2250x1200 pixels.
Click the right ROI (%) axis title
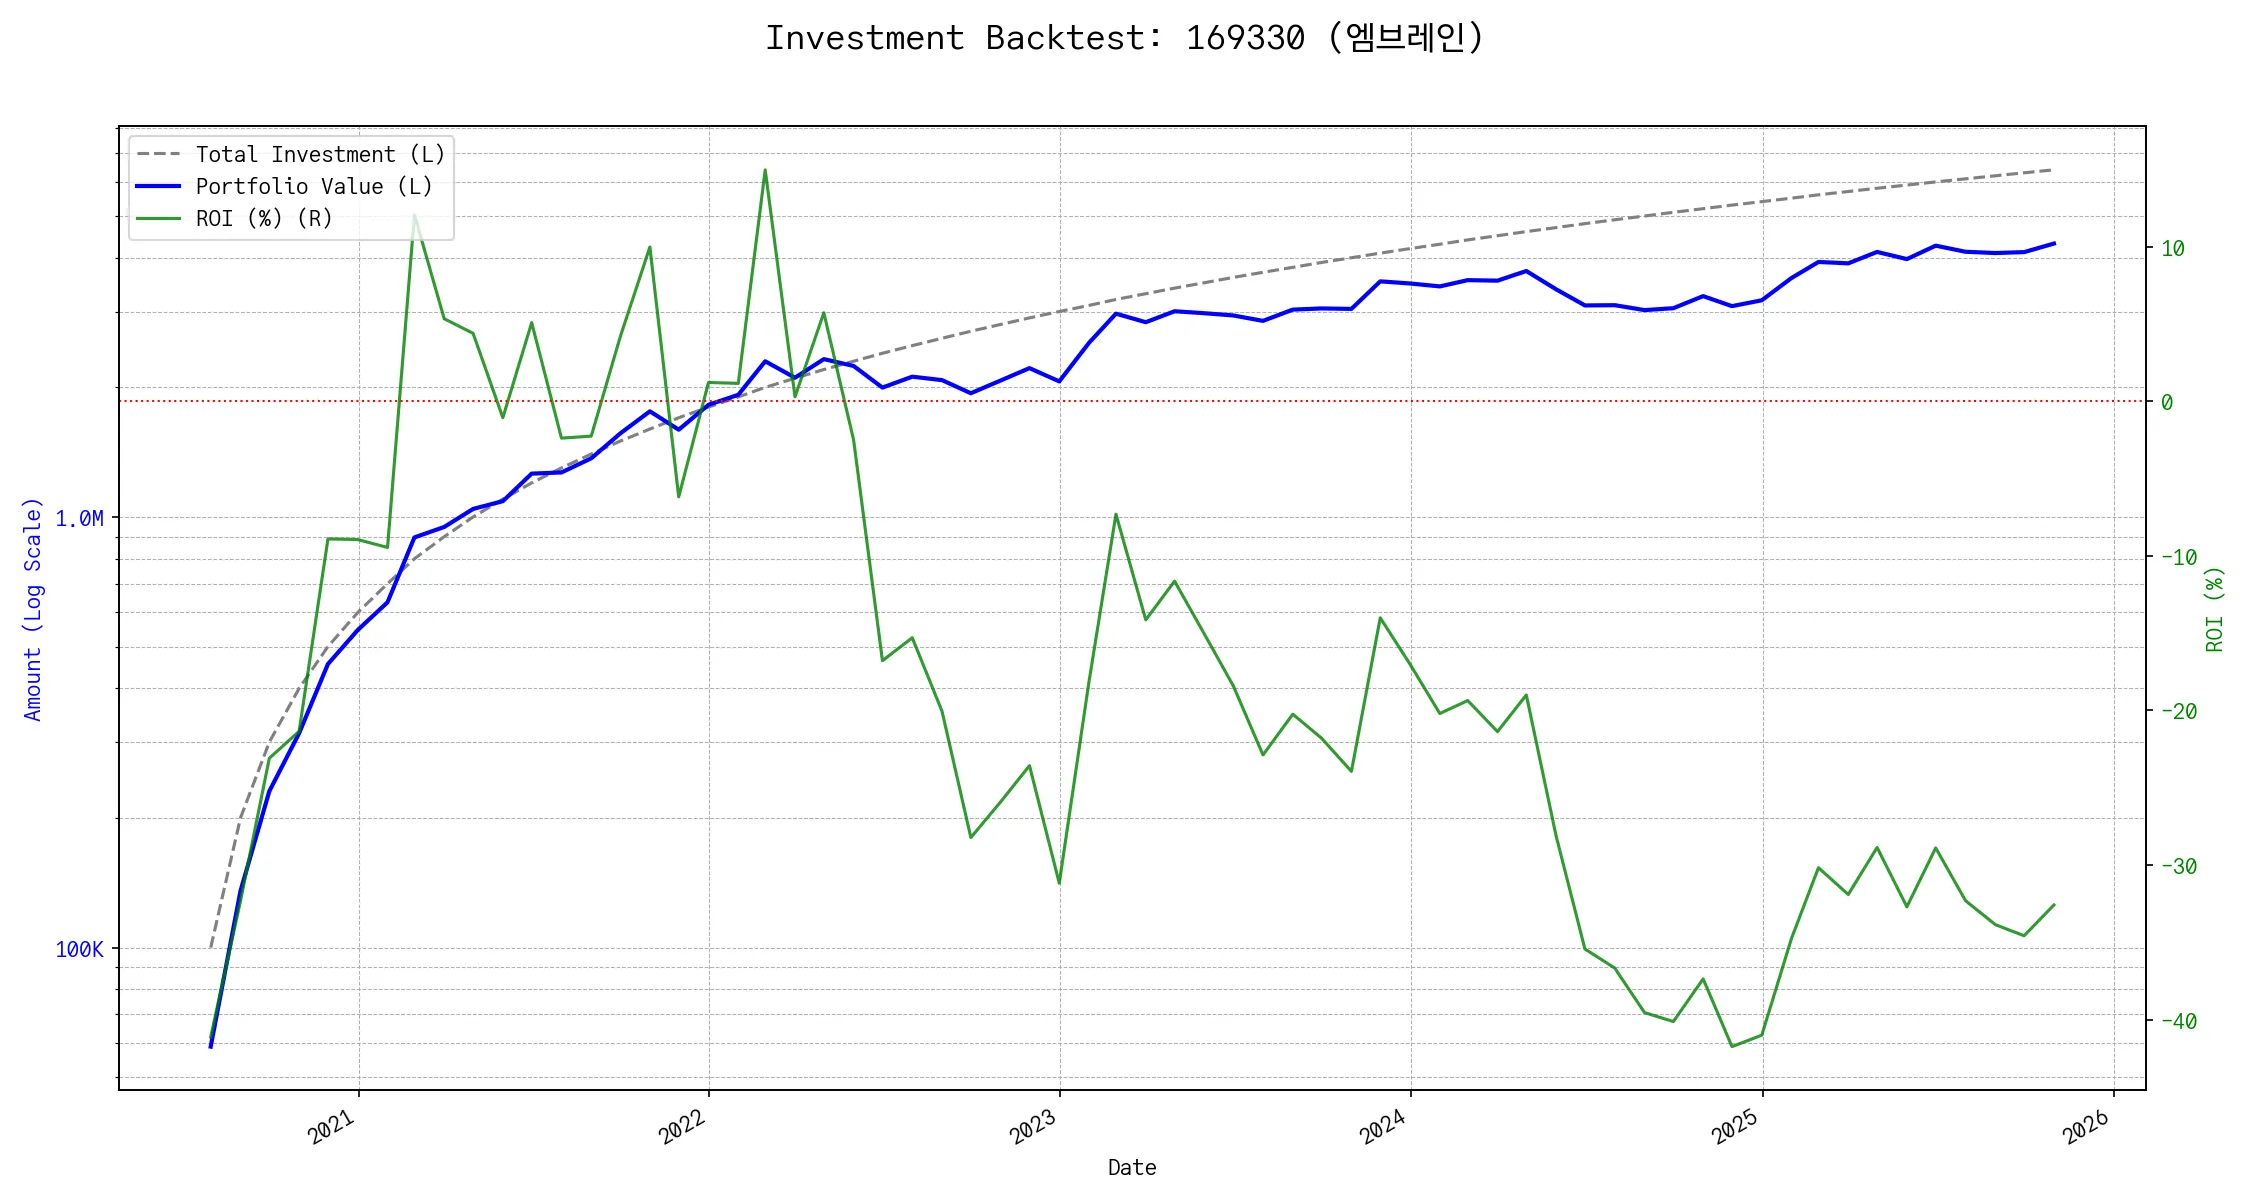2214,609
